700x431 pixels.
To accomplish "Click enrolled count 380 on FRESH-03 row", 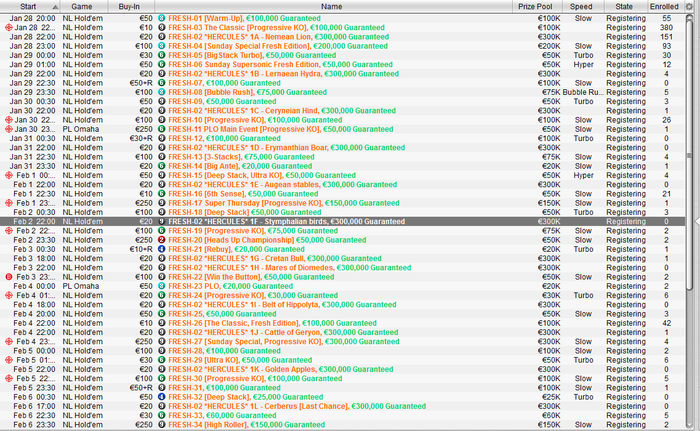I will pyautogui.click(x=667, y=28).
